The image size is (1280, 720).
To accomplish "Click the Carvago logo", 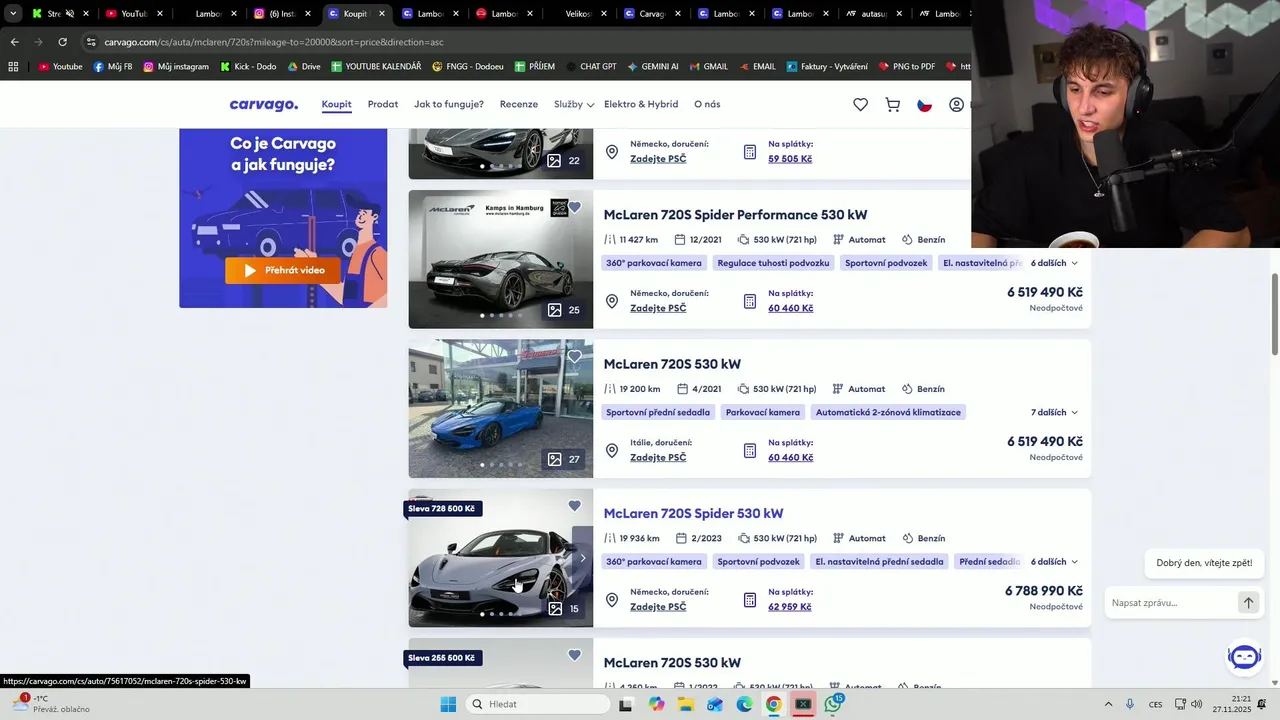I will pos(264,104).
